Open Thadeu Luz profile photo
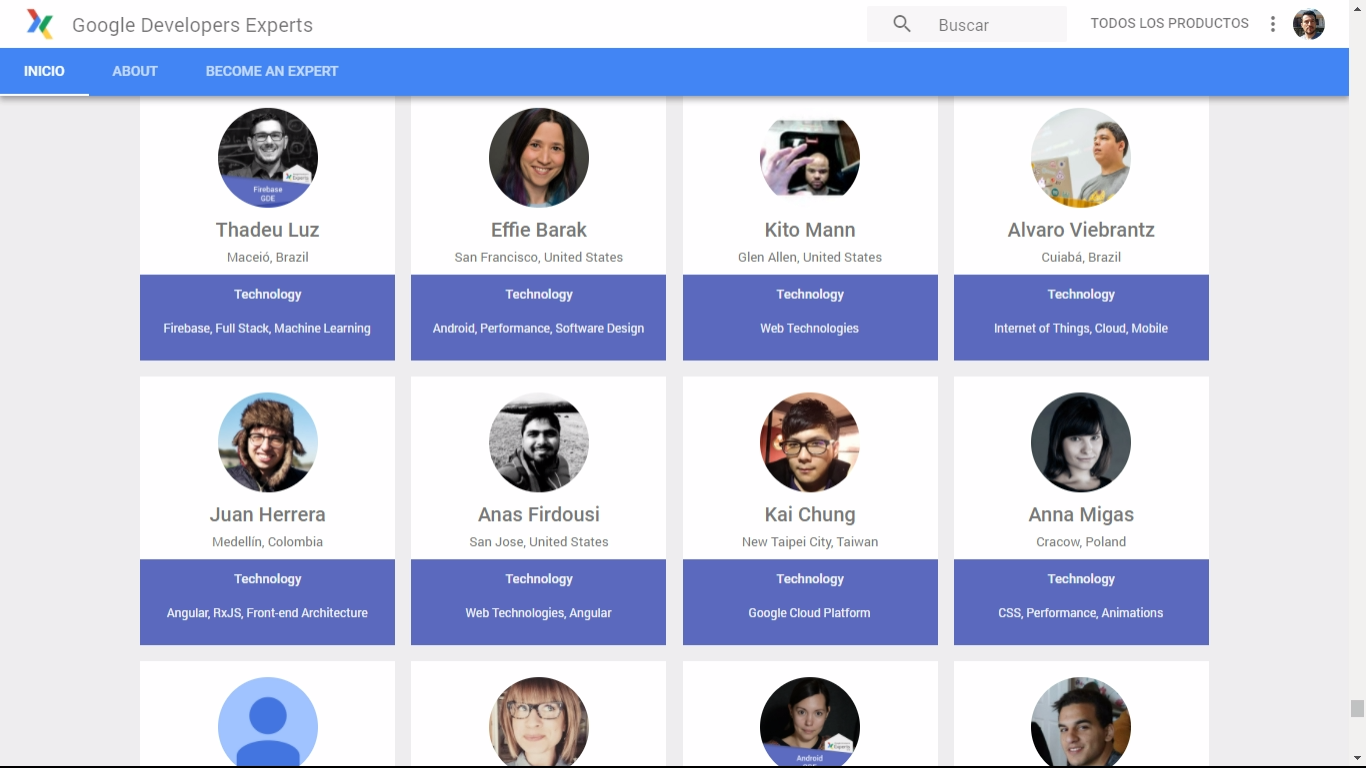Screen dimensions: 1366x768 click(x=268, y=158)
